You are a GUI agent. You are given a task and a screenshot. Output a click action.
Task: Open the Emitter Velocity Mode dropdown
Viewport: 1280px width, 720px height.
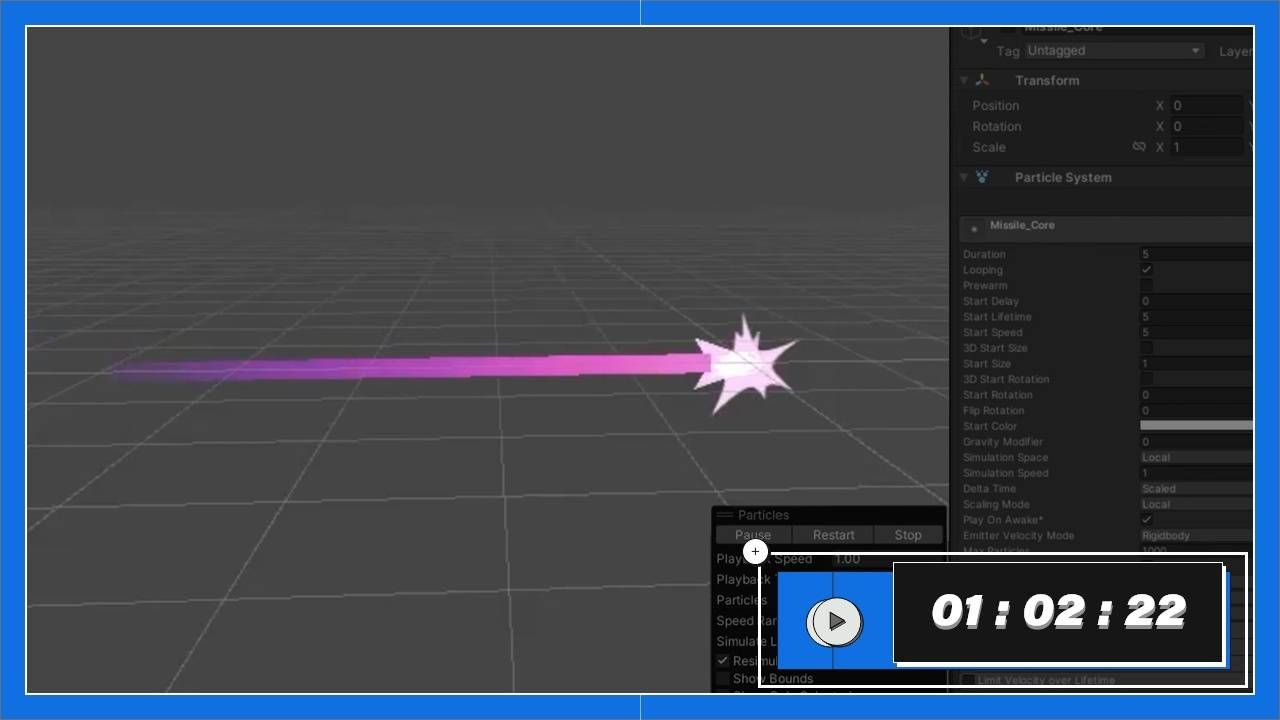[x=1196, y=536]
